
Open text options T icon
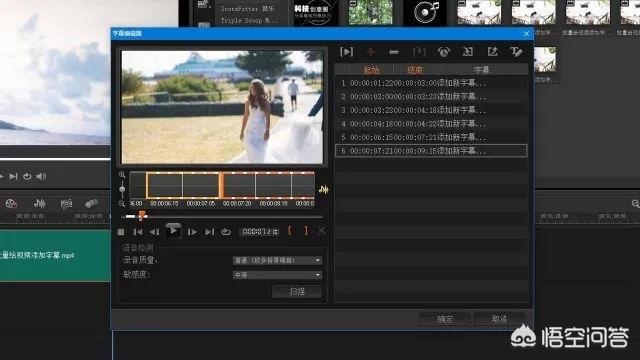point(516,52)
